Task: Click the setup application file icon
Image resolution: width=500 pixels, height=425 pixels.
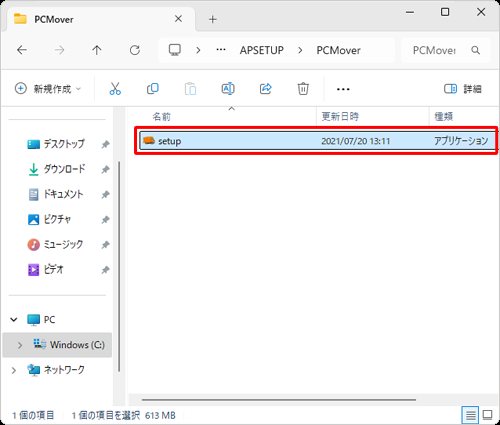Action: pos(149,141)
